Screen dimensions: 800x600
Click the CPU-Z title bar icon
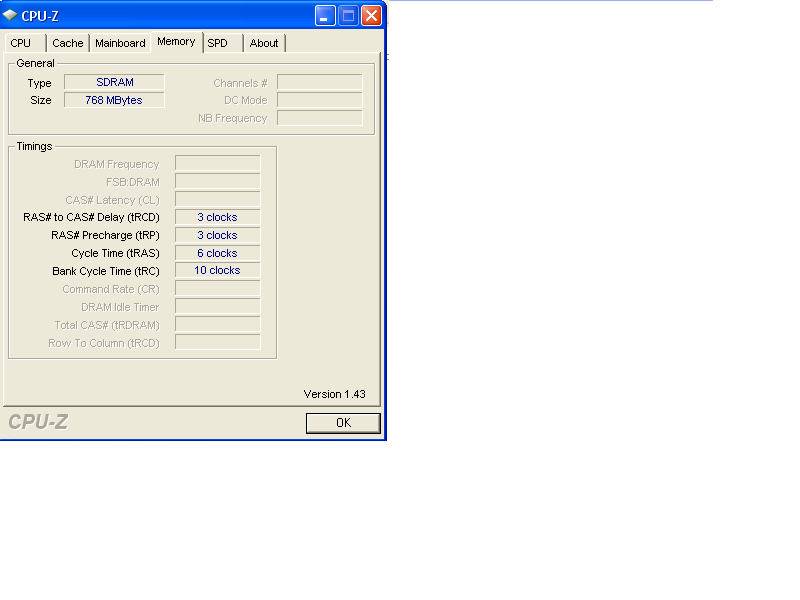[10, 15]
